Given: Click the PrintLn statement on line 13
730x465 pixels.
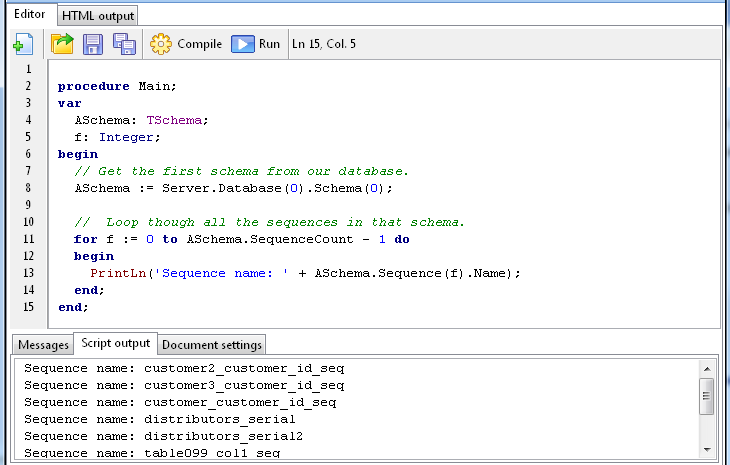Looking at the screenshot, I should [305, 273].
